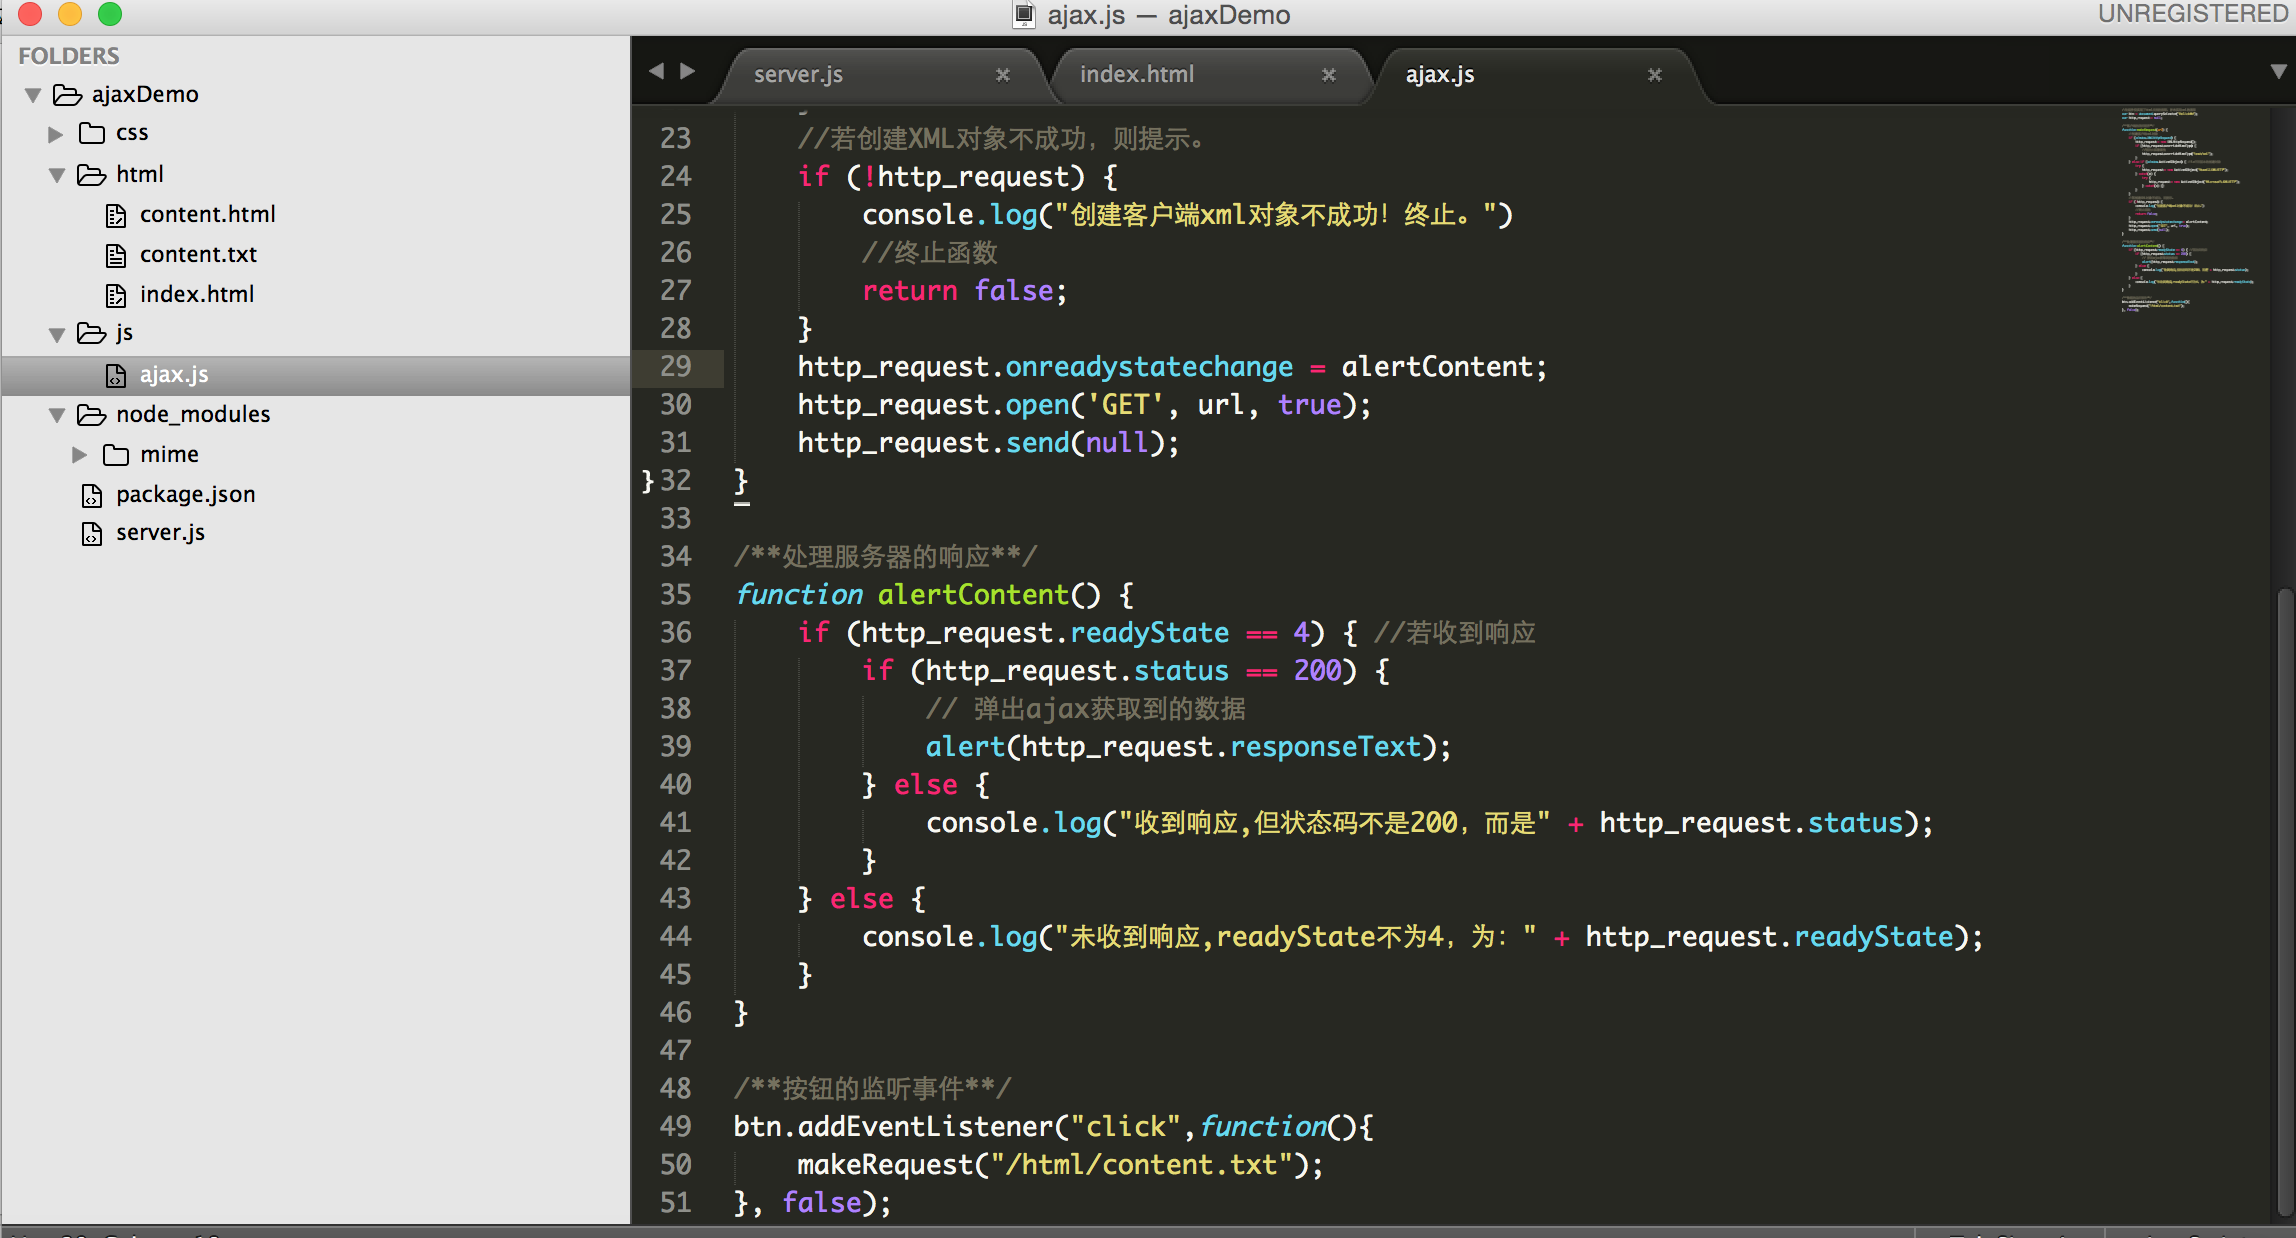Click the "click" string on line 49
The width and height of the screenshot is (2296, 1238).
pyautogui.click(x=1126, y=1127)
